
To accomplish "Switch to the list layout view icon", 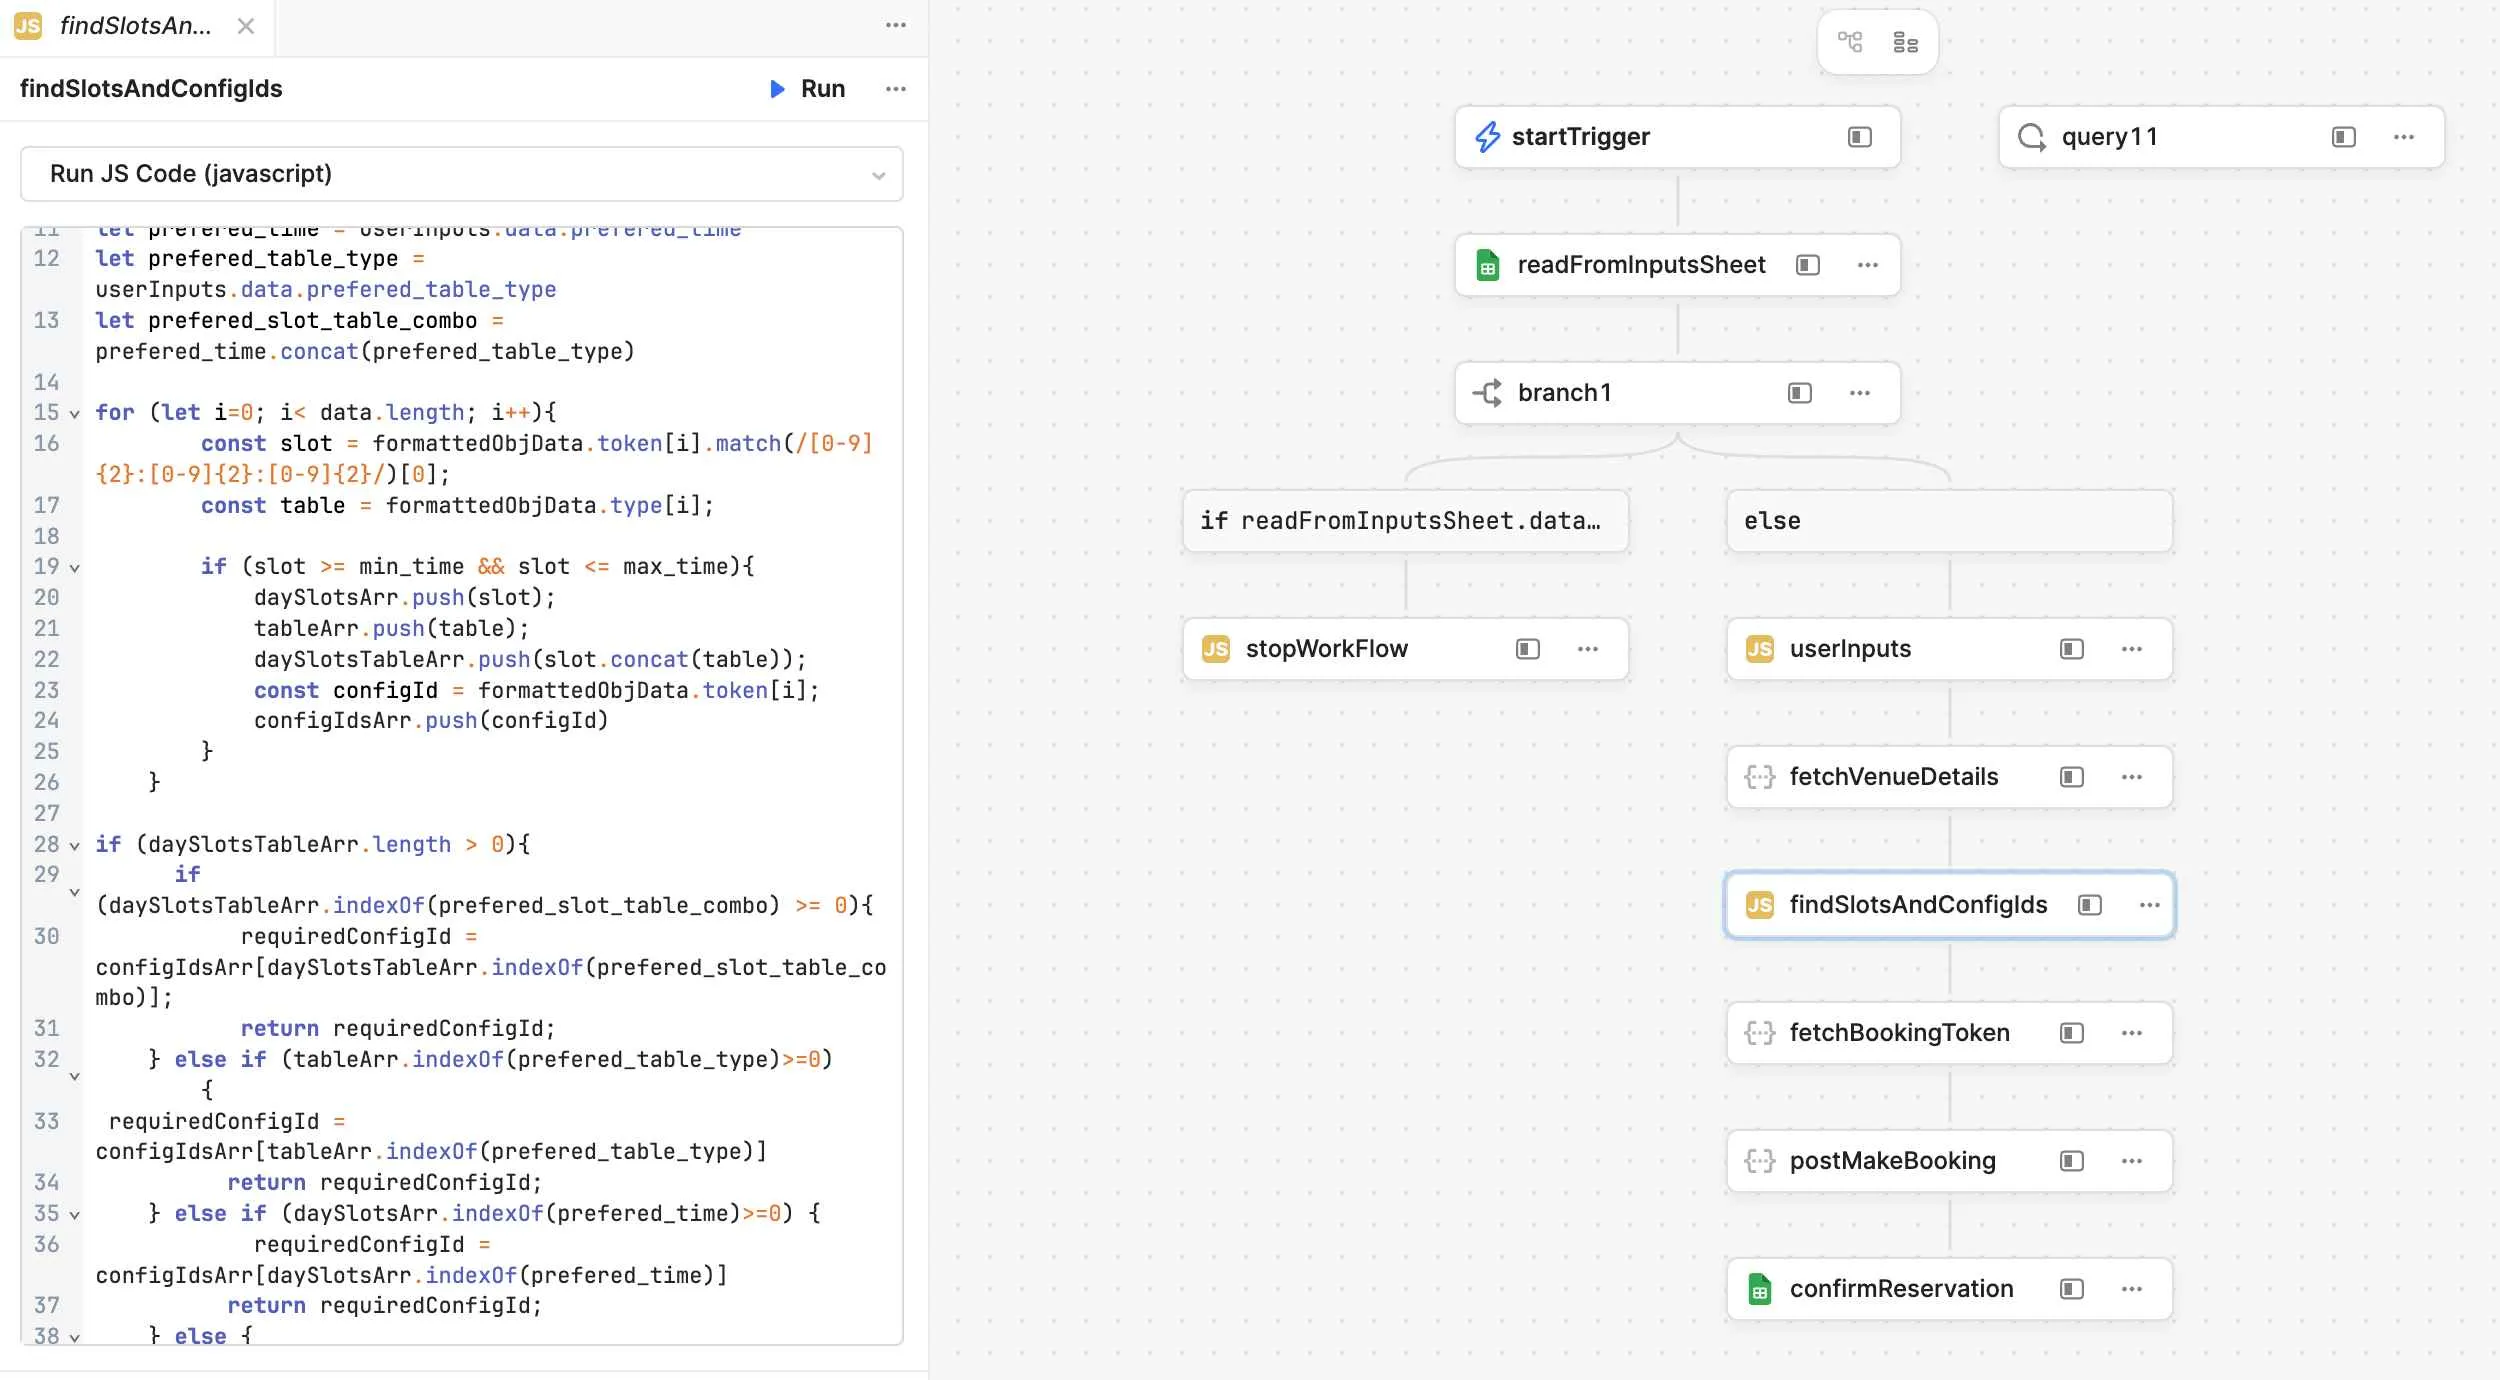I will pyautogui.click(x=1906, y=42).
